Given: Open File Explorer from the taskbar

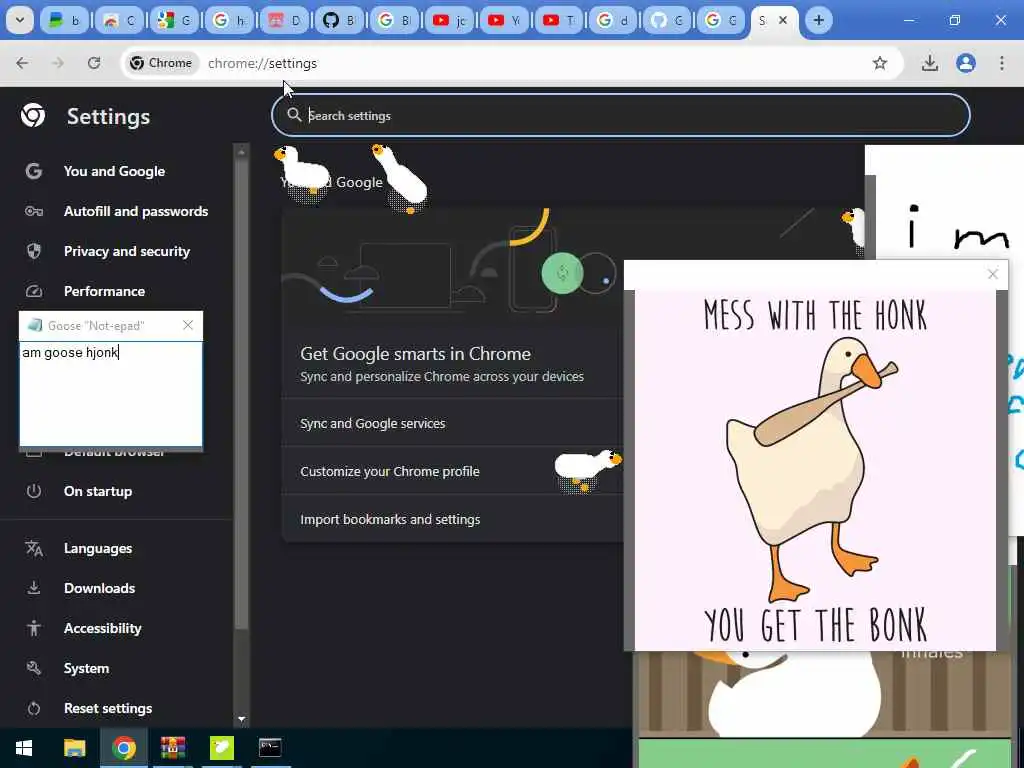Looking at the screenshot, I should pyautogui.click(x=74, y=748).
